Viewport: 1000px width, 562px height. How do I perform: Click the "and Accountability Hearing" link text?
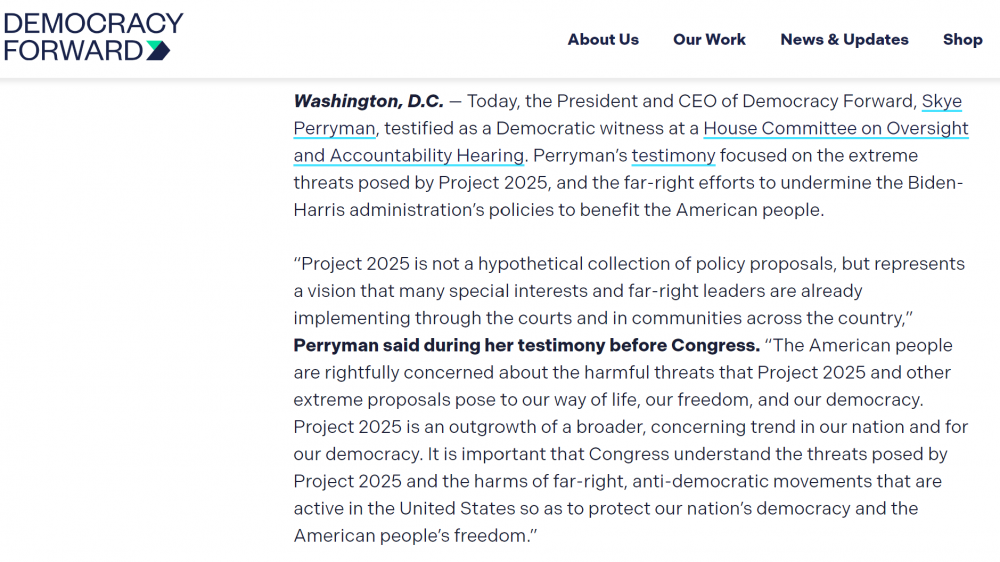click(408, 155)
